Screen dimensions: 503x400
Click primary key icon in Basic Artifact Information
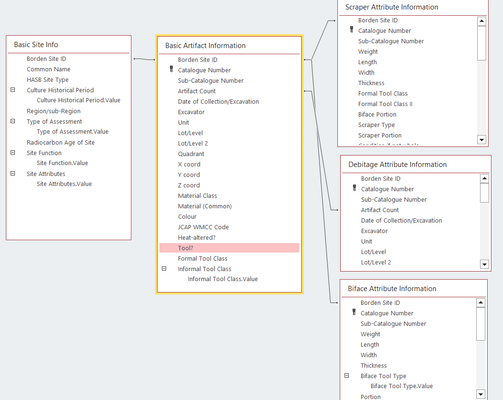click(x=171, y=69)
